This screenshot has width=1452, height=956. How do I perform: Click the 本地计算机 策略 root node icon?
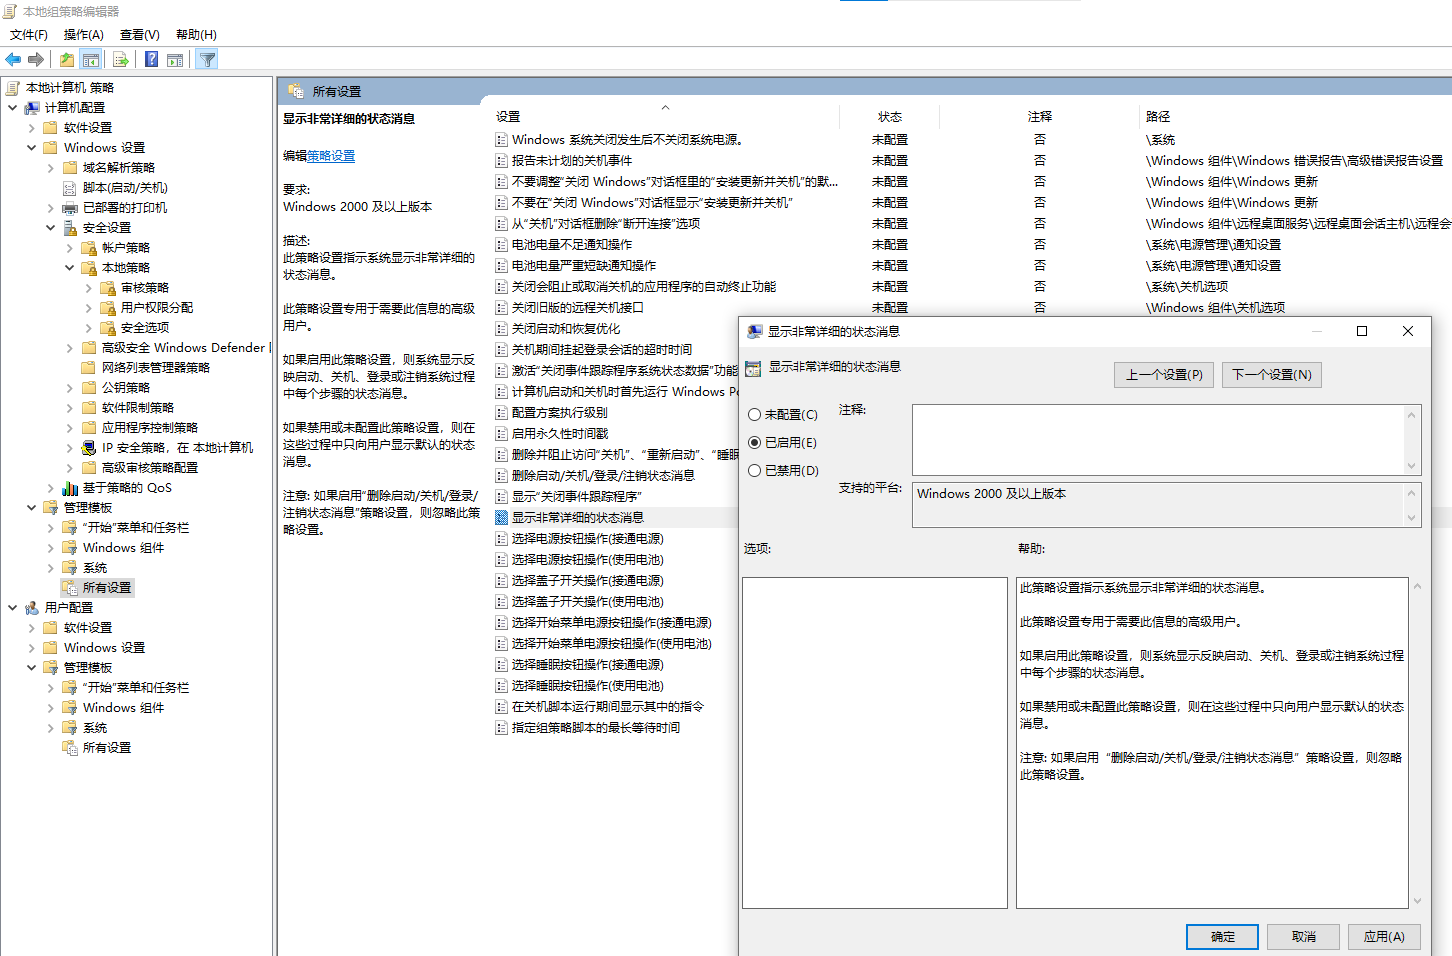point(12,88)
